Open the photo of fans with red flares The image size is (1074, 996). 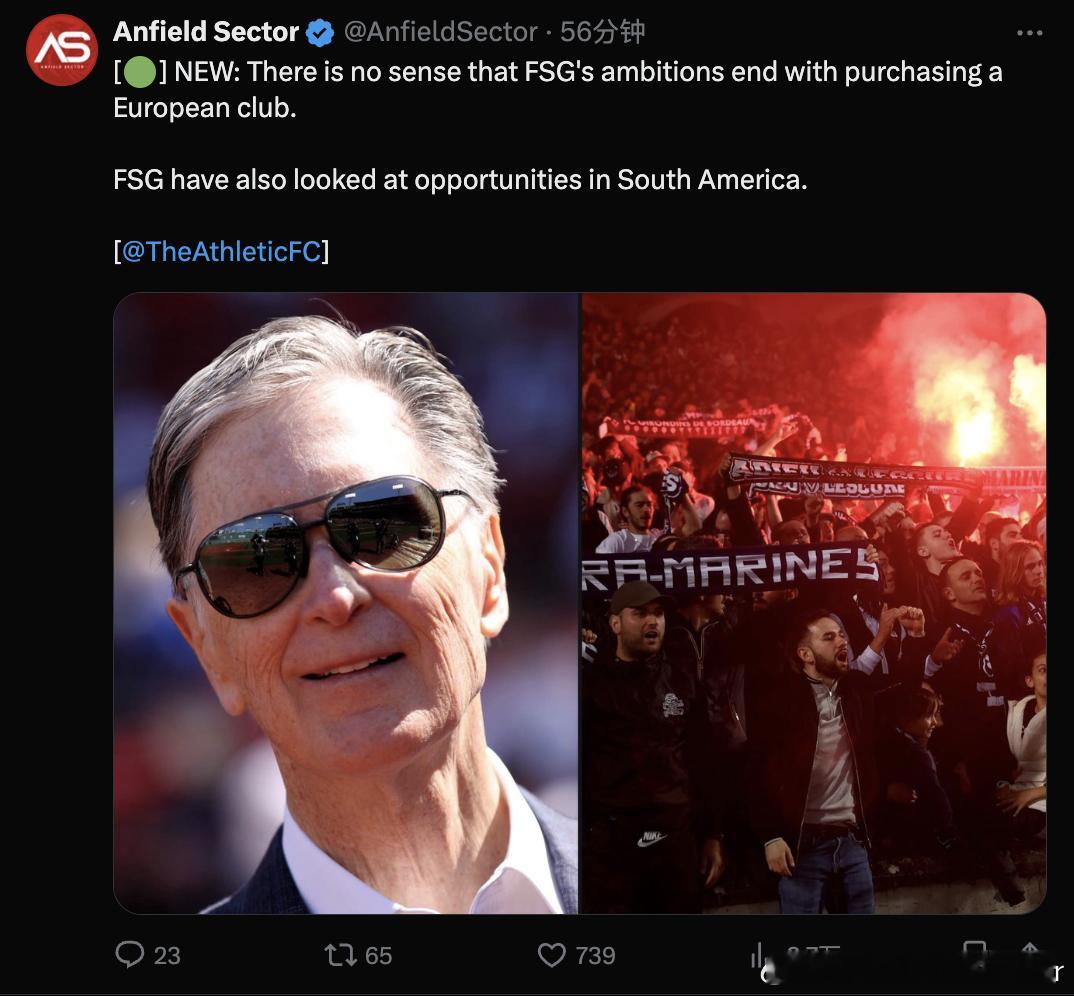pyautogui.click(x=813, y=603)
